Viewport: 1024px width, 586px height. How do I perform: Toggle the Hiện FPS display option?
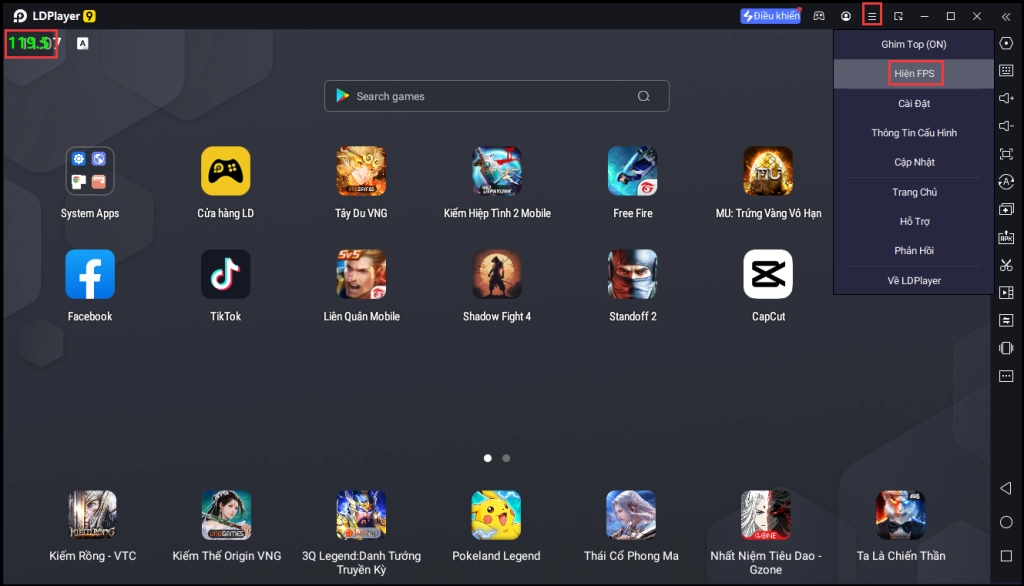(x=913, y=74)
